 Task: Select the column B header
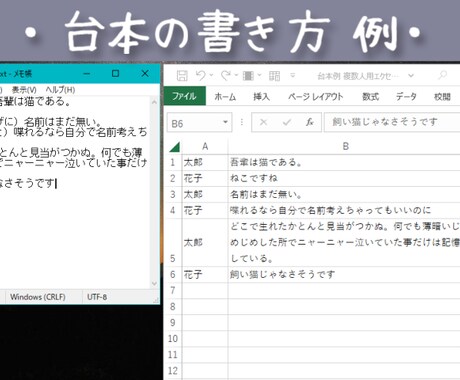pyautogui.click(x=345, y=146)
